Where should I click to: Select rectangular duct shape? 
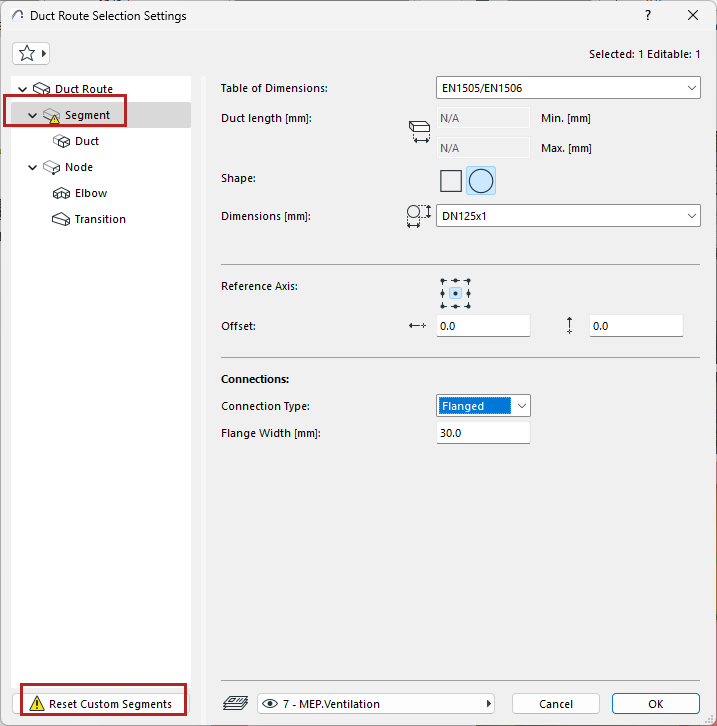pyautogui.click(x=451, y=181)
